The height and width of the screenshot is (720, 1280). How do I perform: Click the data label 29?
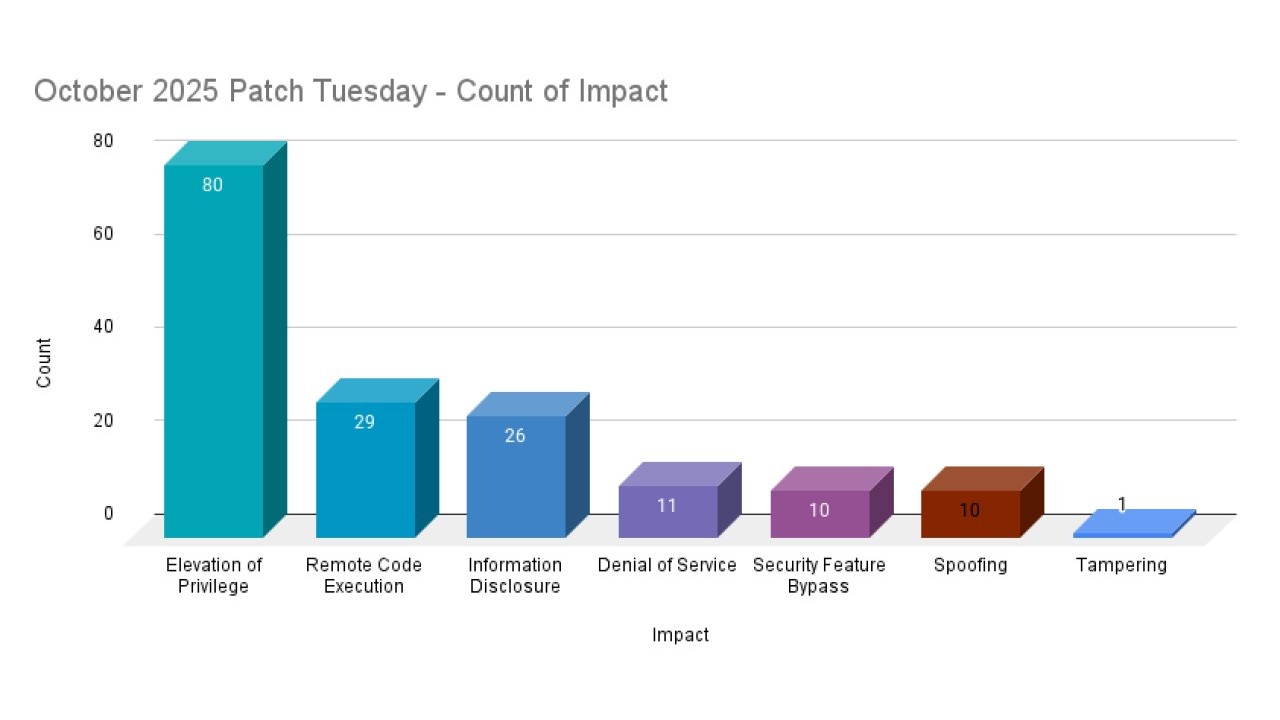coord(364,422)
